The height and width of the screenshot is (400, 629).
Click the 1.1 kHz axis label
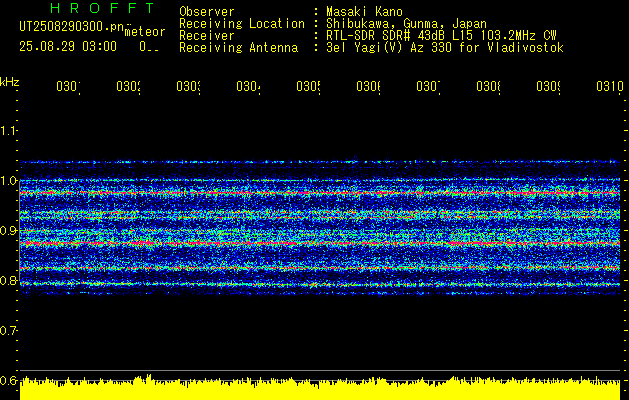click(8, 130)
